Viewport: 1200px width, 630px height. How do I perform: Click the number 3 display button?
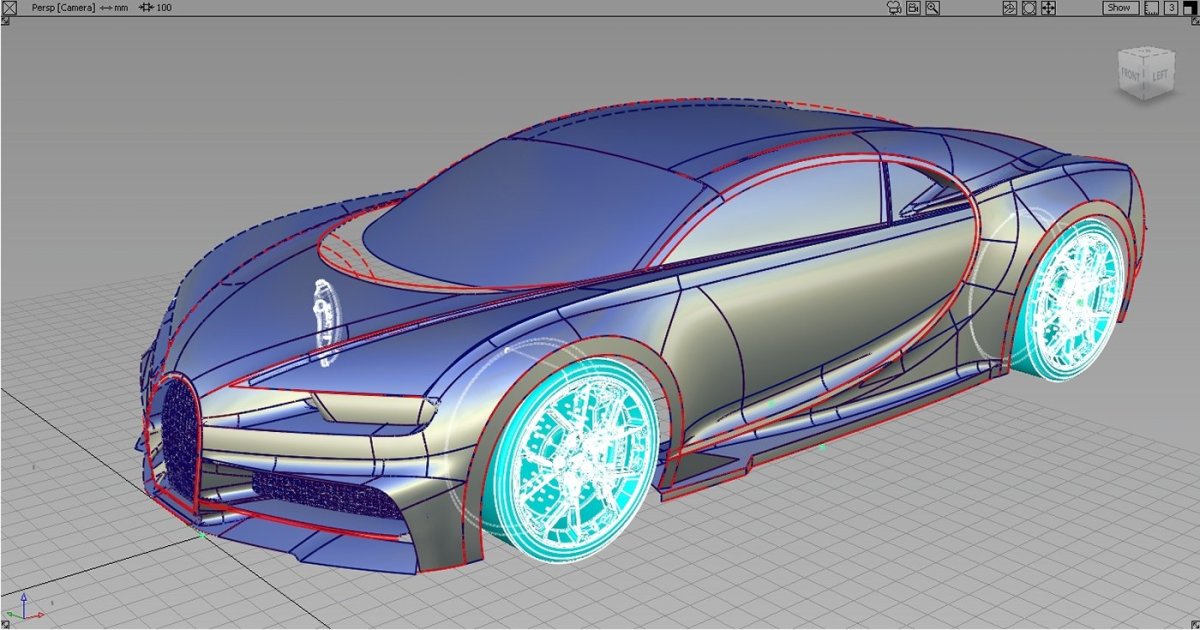[1170, 7]
